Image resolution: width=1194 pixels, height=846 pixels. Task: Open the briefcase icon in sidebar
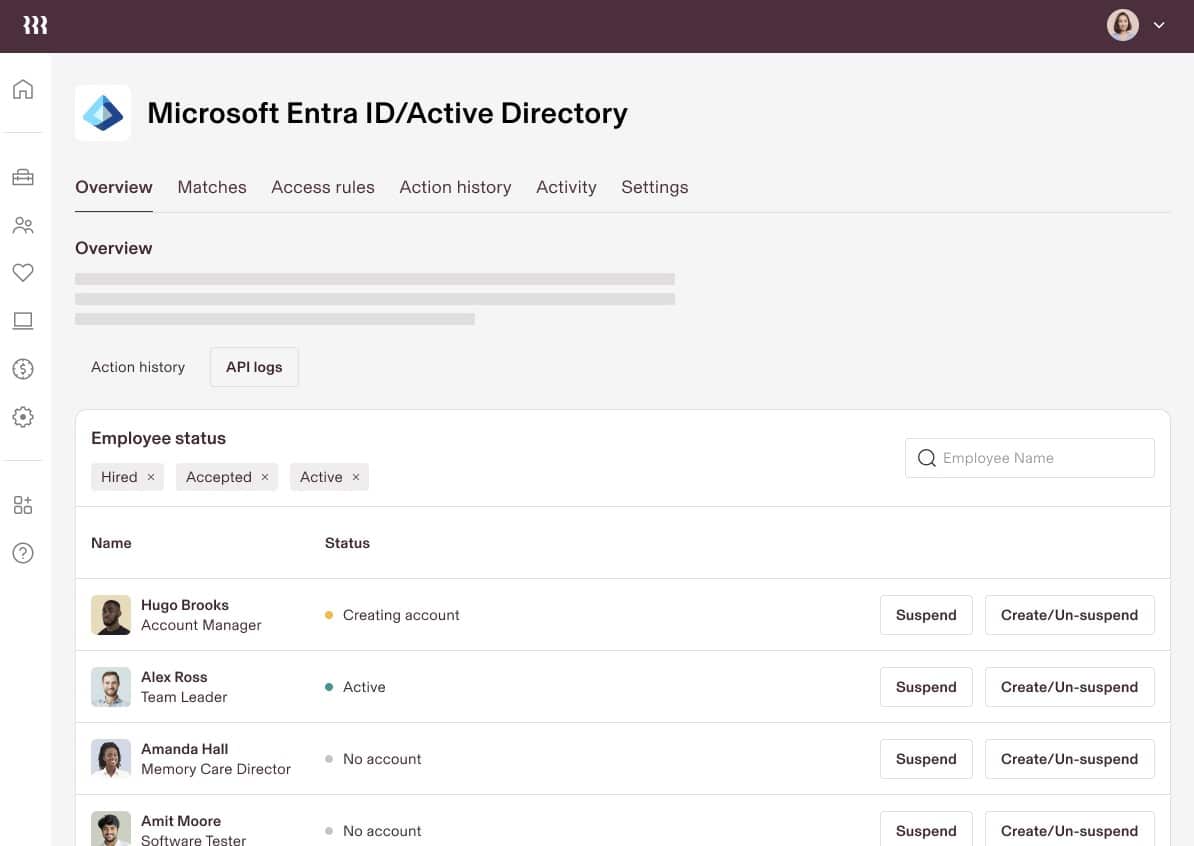(23, 177)
